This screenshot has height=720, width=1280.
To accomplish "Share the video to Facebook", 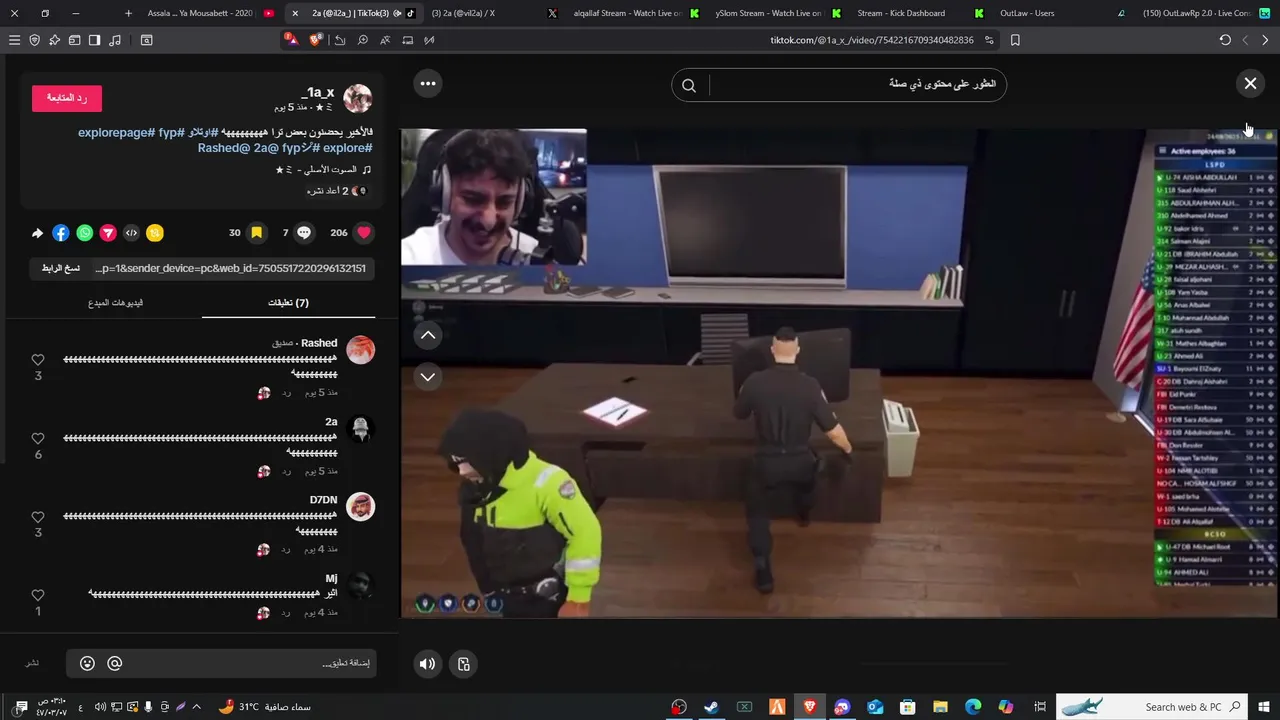I will coord(61,233).
